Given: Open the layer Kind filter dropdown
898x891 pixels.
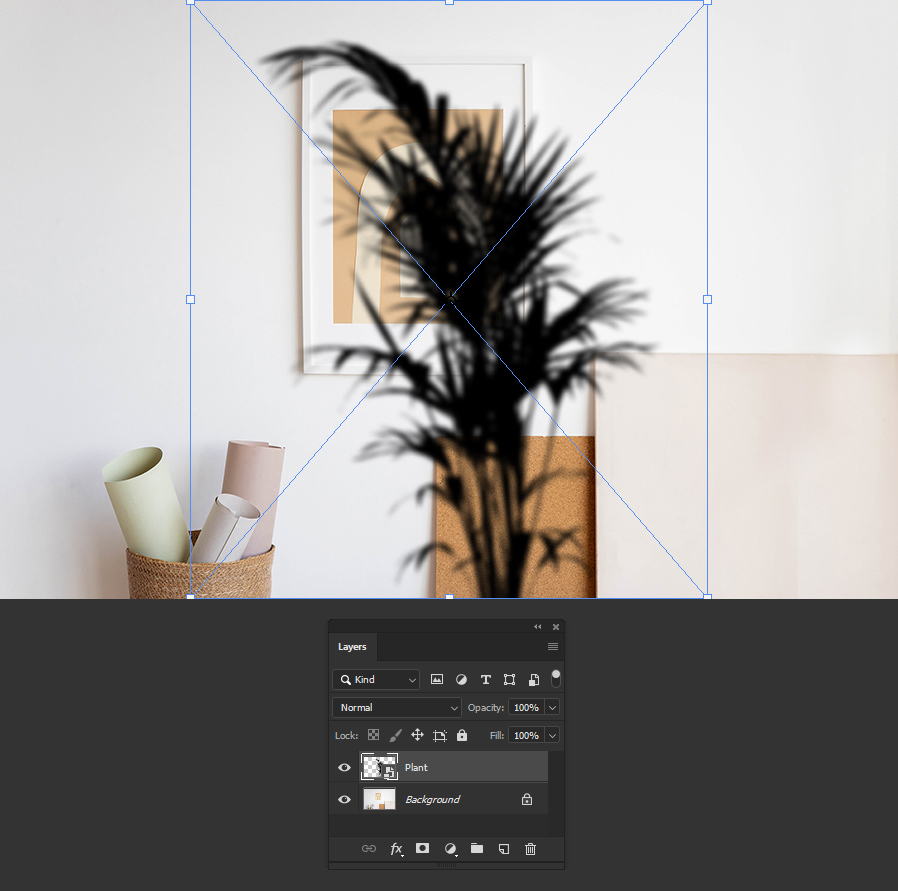Looking at the screenshot, I should pyautogui.click(x=376, y=679).
